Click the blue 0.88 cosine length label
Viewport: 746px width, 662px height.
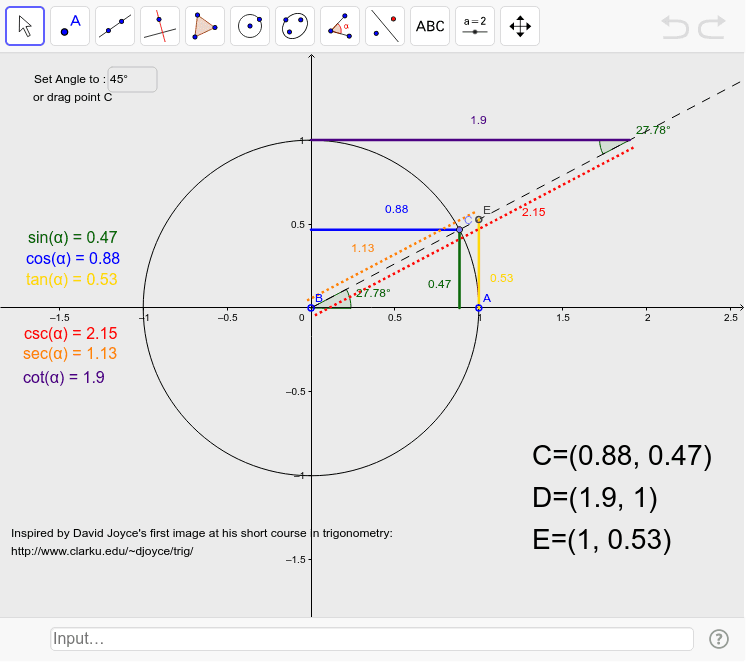[x=396, y=209]
